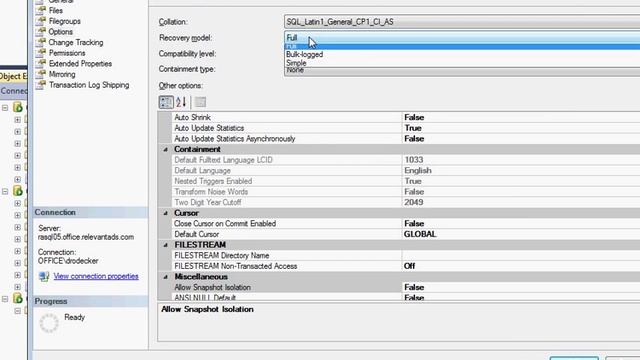Viewport: 640px width, 360px height.
Task: Select Two Digit Year Cutoff row
Action: click(x=406, y=202)
